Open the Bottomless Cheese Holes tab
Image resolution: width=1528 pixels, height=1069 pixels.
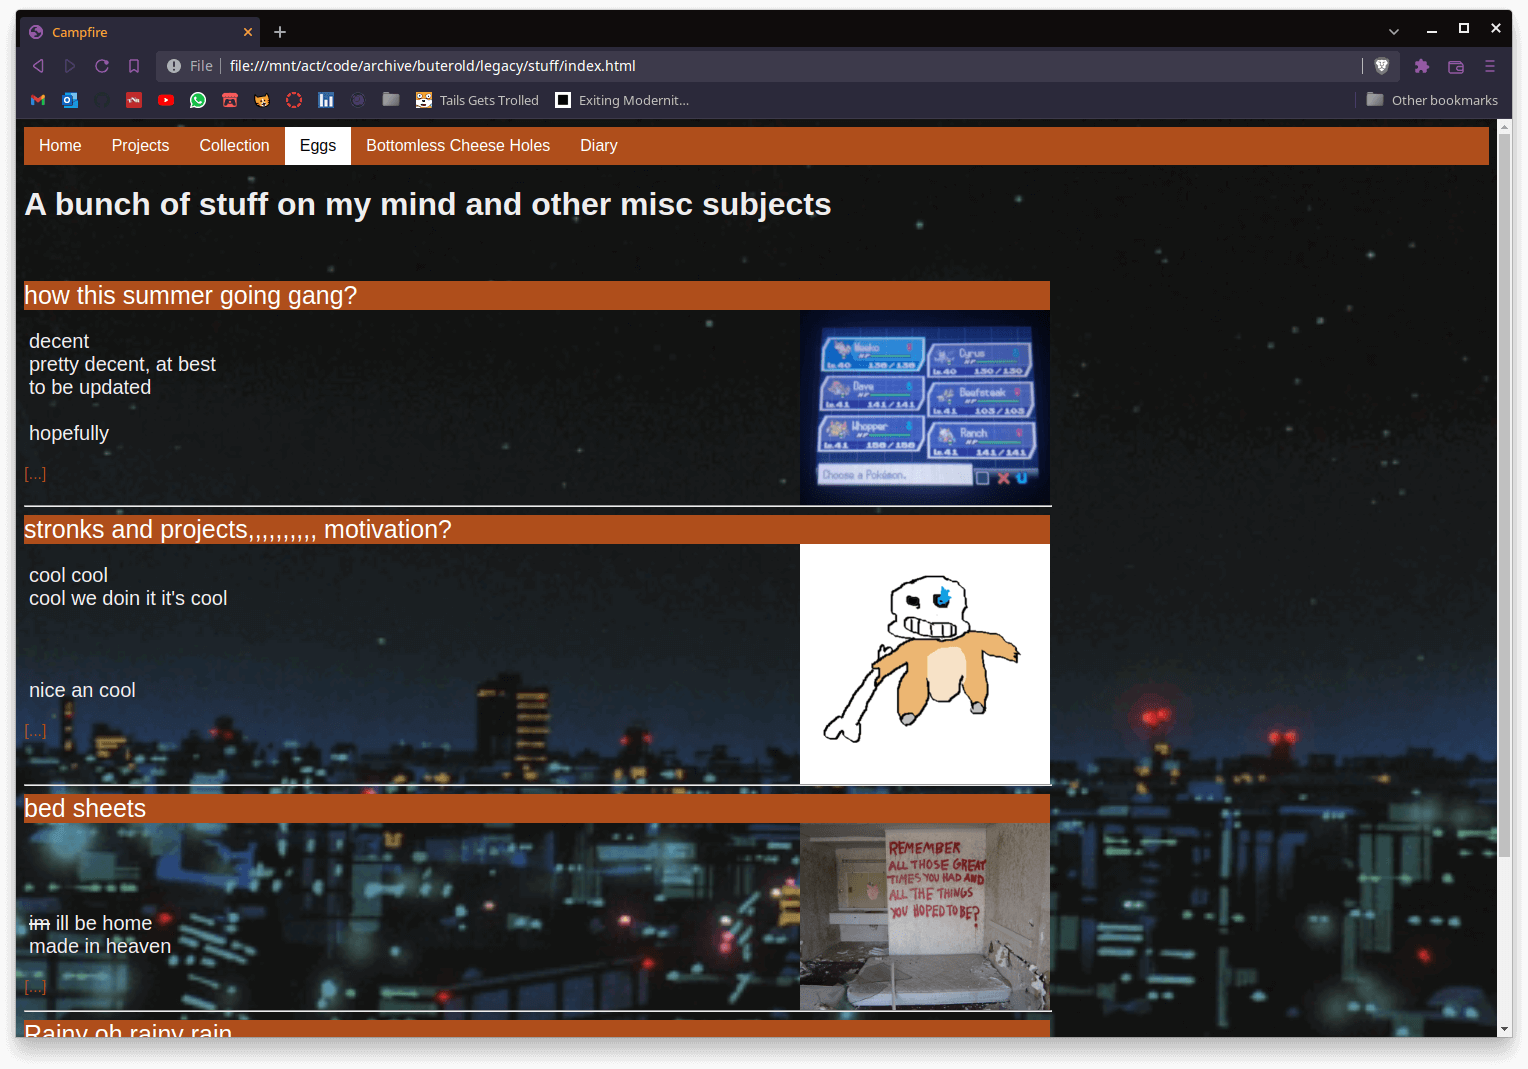pyautogui.click(x=458, y=146)
